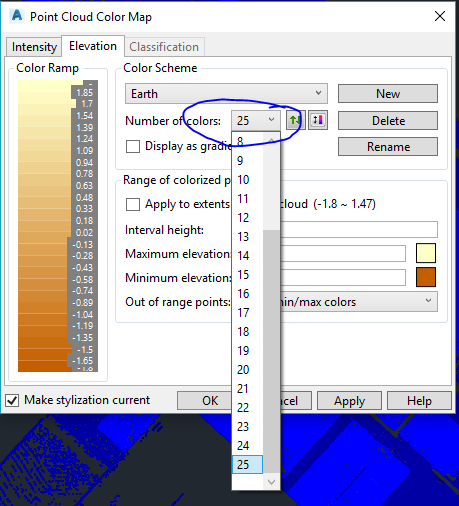This screenshot has width=459, height=506.
Task: Switch to the Intensity tab
Action: click(x=34, y=47)
